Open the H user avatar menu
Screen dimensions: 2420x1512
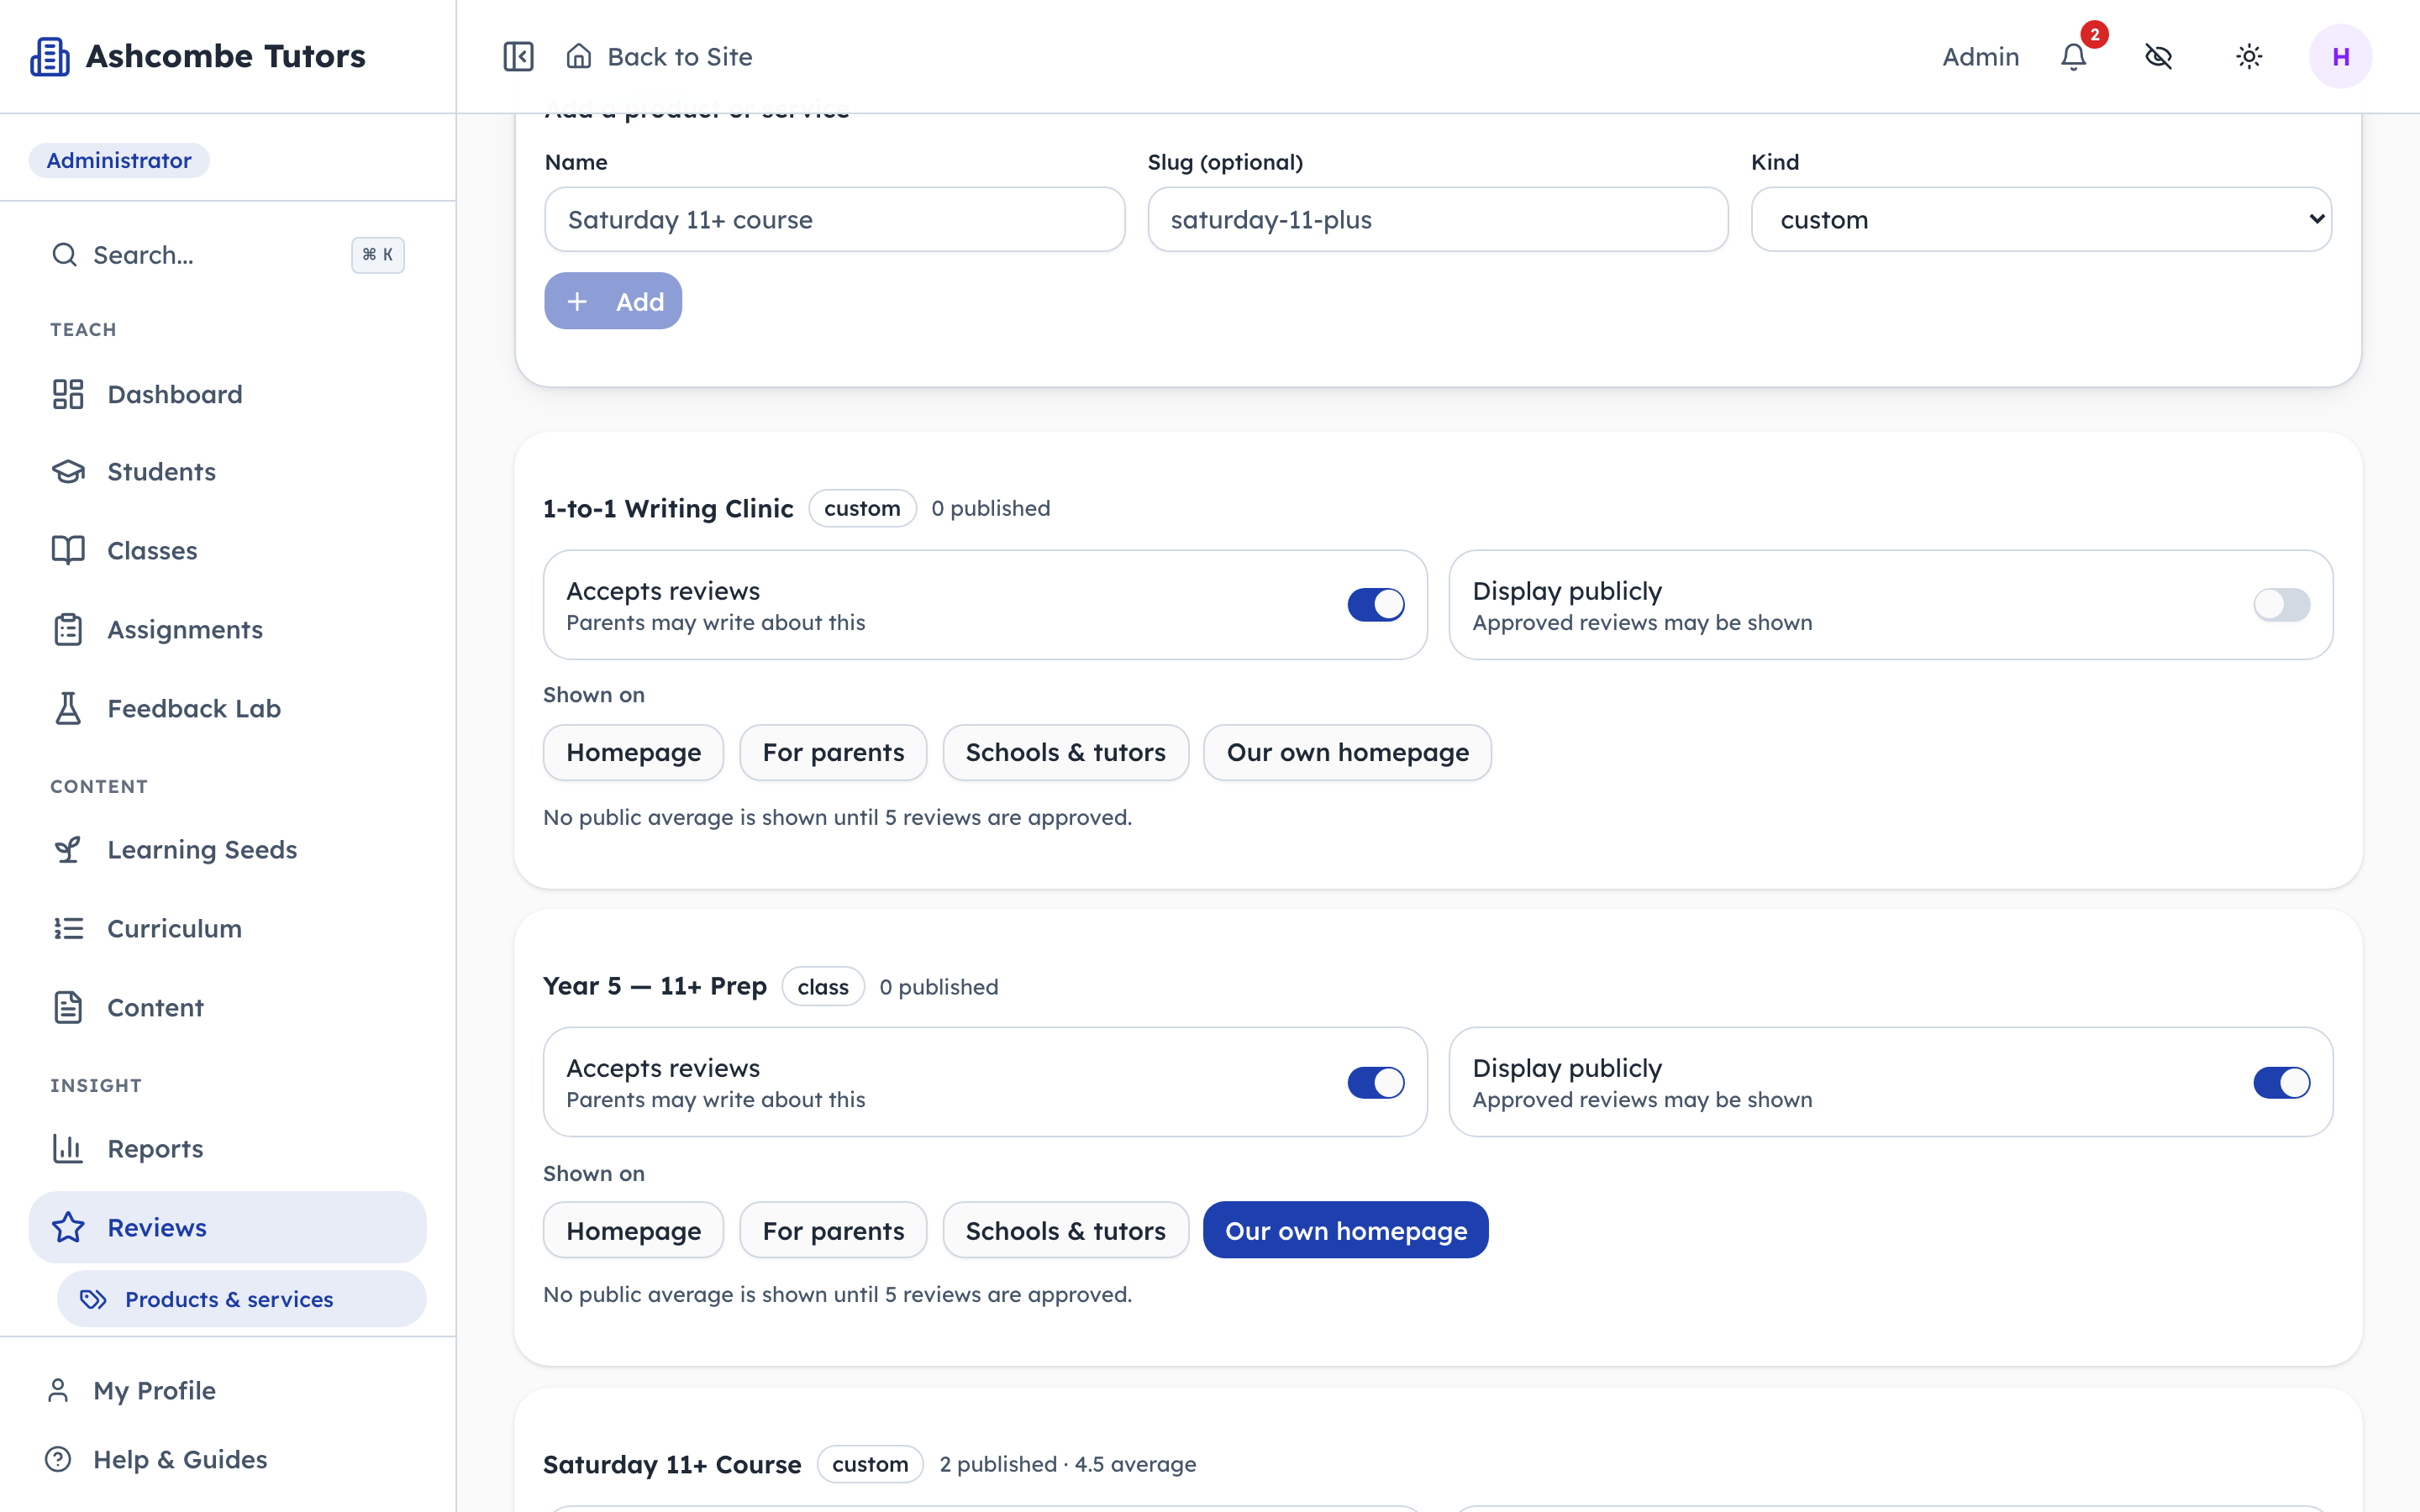pyautogui.click(x=2340, y=56)
